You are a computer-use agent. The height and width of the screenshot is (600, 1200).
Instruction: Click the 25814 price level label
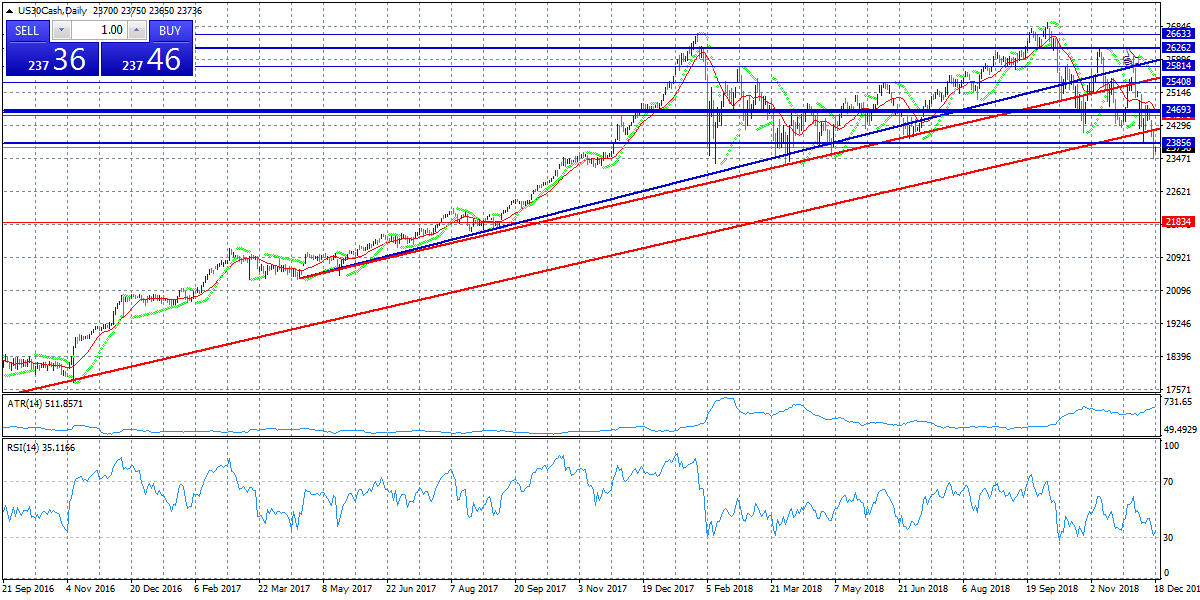point(1178,66)
